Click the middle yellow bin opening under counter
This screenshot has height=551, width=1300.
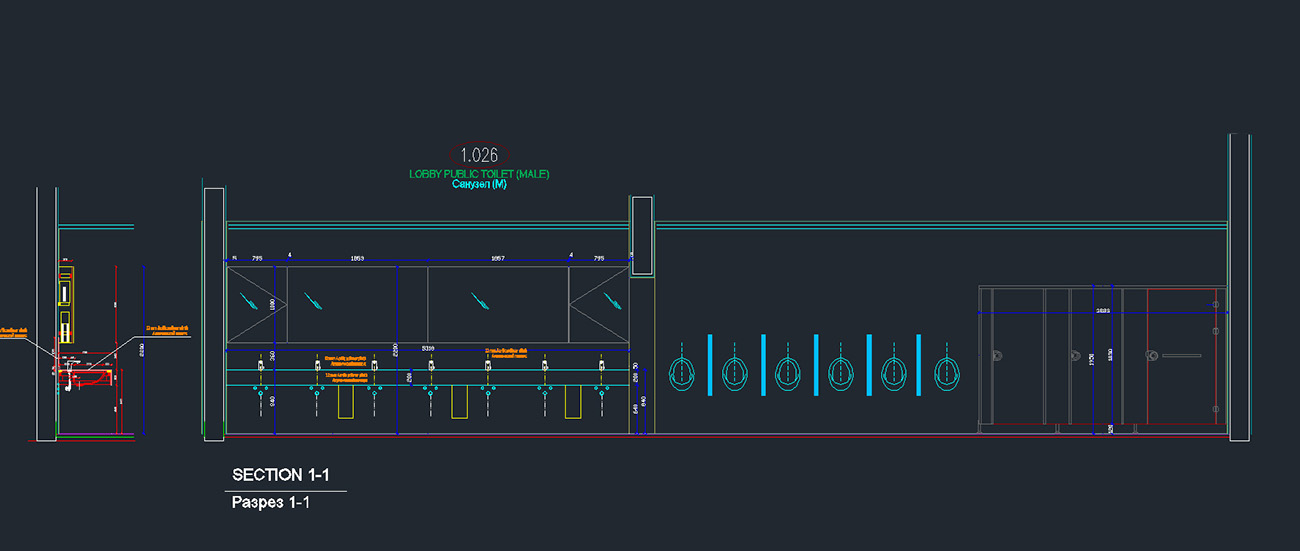pyautogui.click(x=460, y=402)
